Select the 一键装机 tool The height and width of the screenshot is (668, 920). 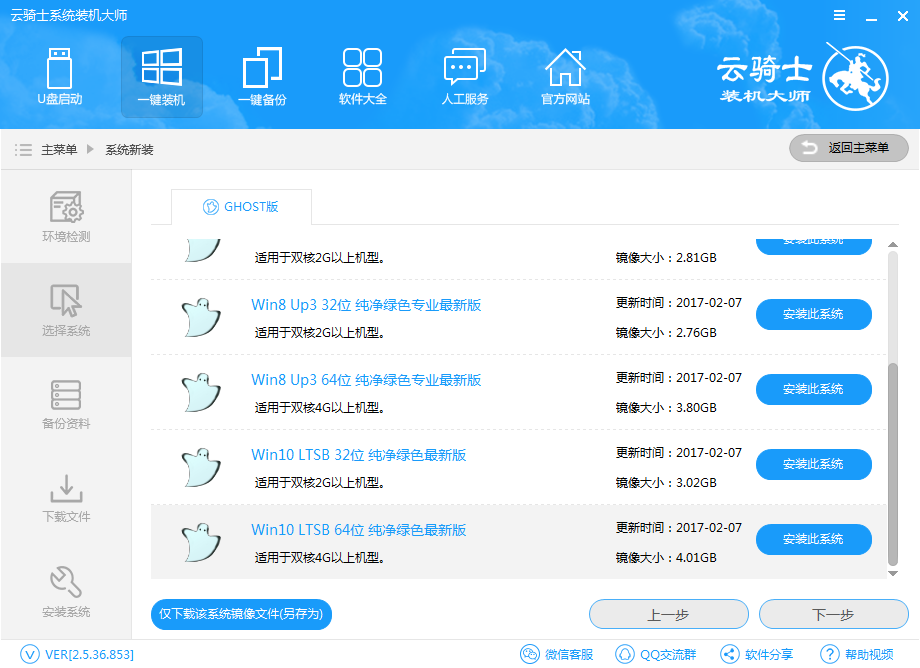(161, 77)
